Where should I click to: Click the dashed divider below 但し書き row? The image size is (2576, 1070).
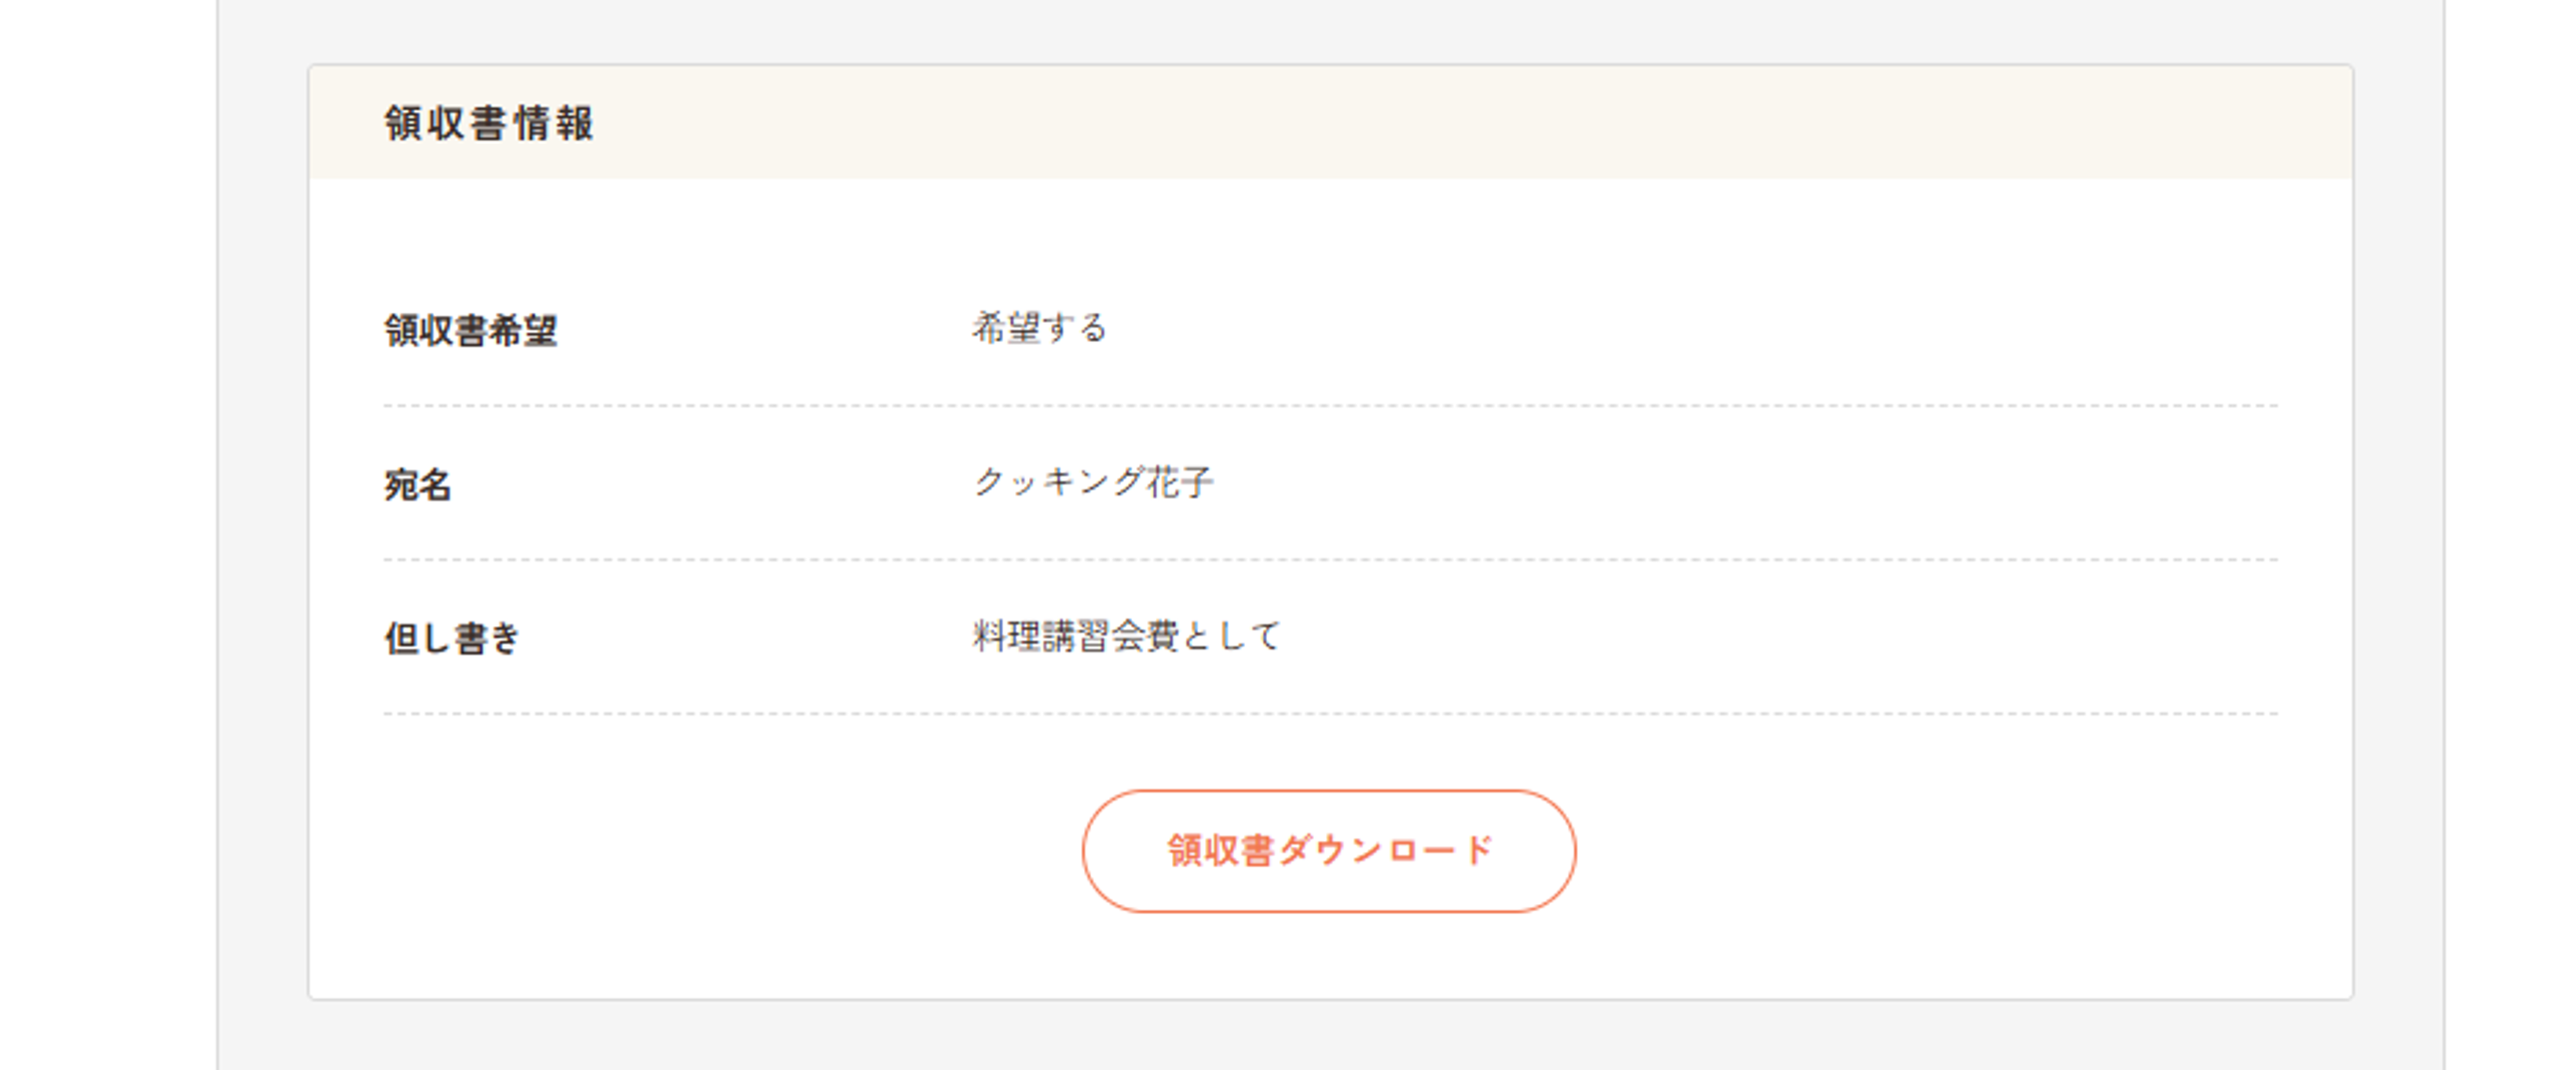1330,714
